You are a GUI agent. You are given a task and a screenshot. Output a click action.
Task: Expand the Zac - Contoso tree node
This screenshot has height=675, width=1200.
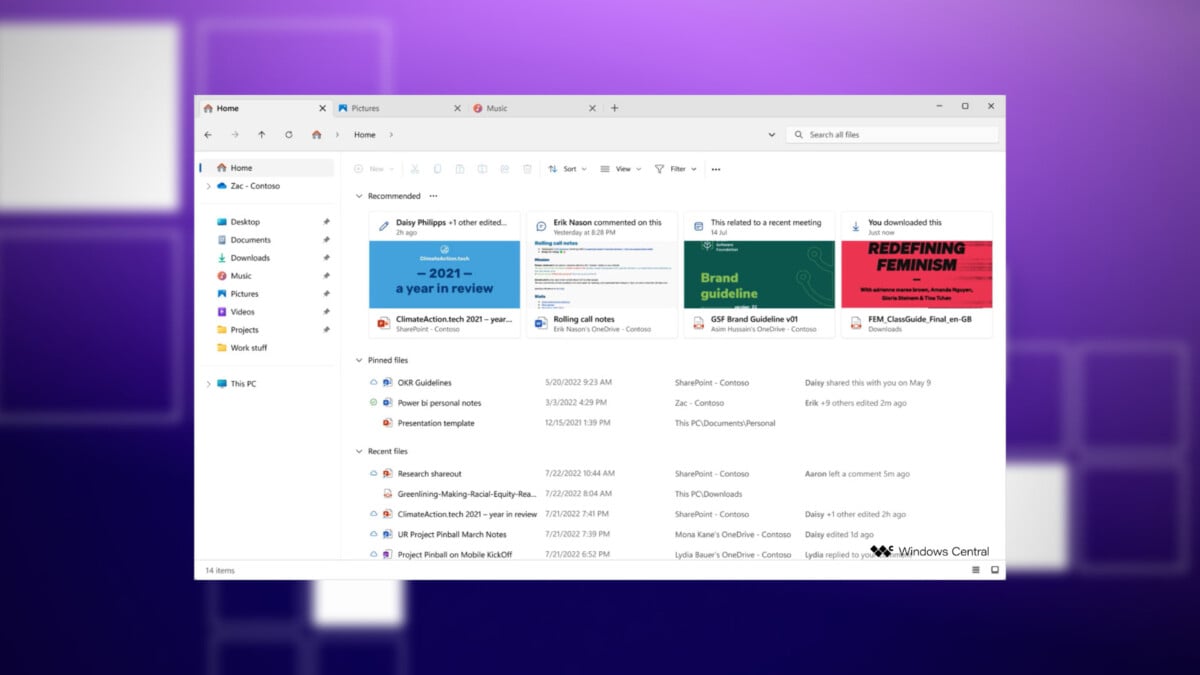208,186
